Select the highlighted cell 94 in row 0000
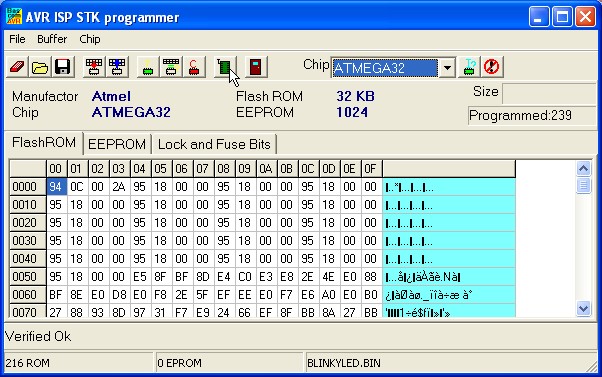Viewport: 602px width, 377px height. tap(56, 187)
